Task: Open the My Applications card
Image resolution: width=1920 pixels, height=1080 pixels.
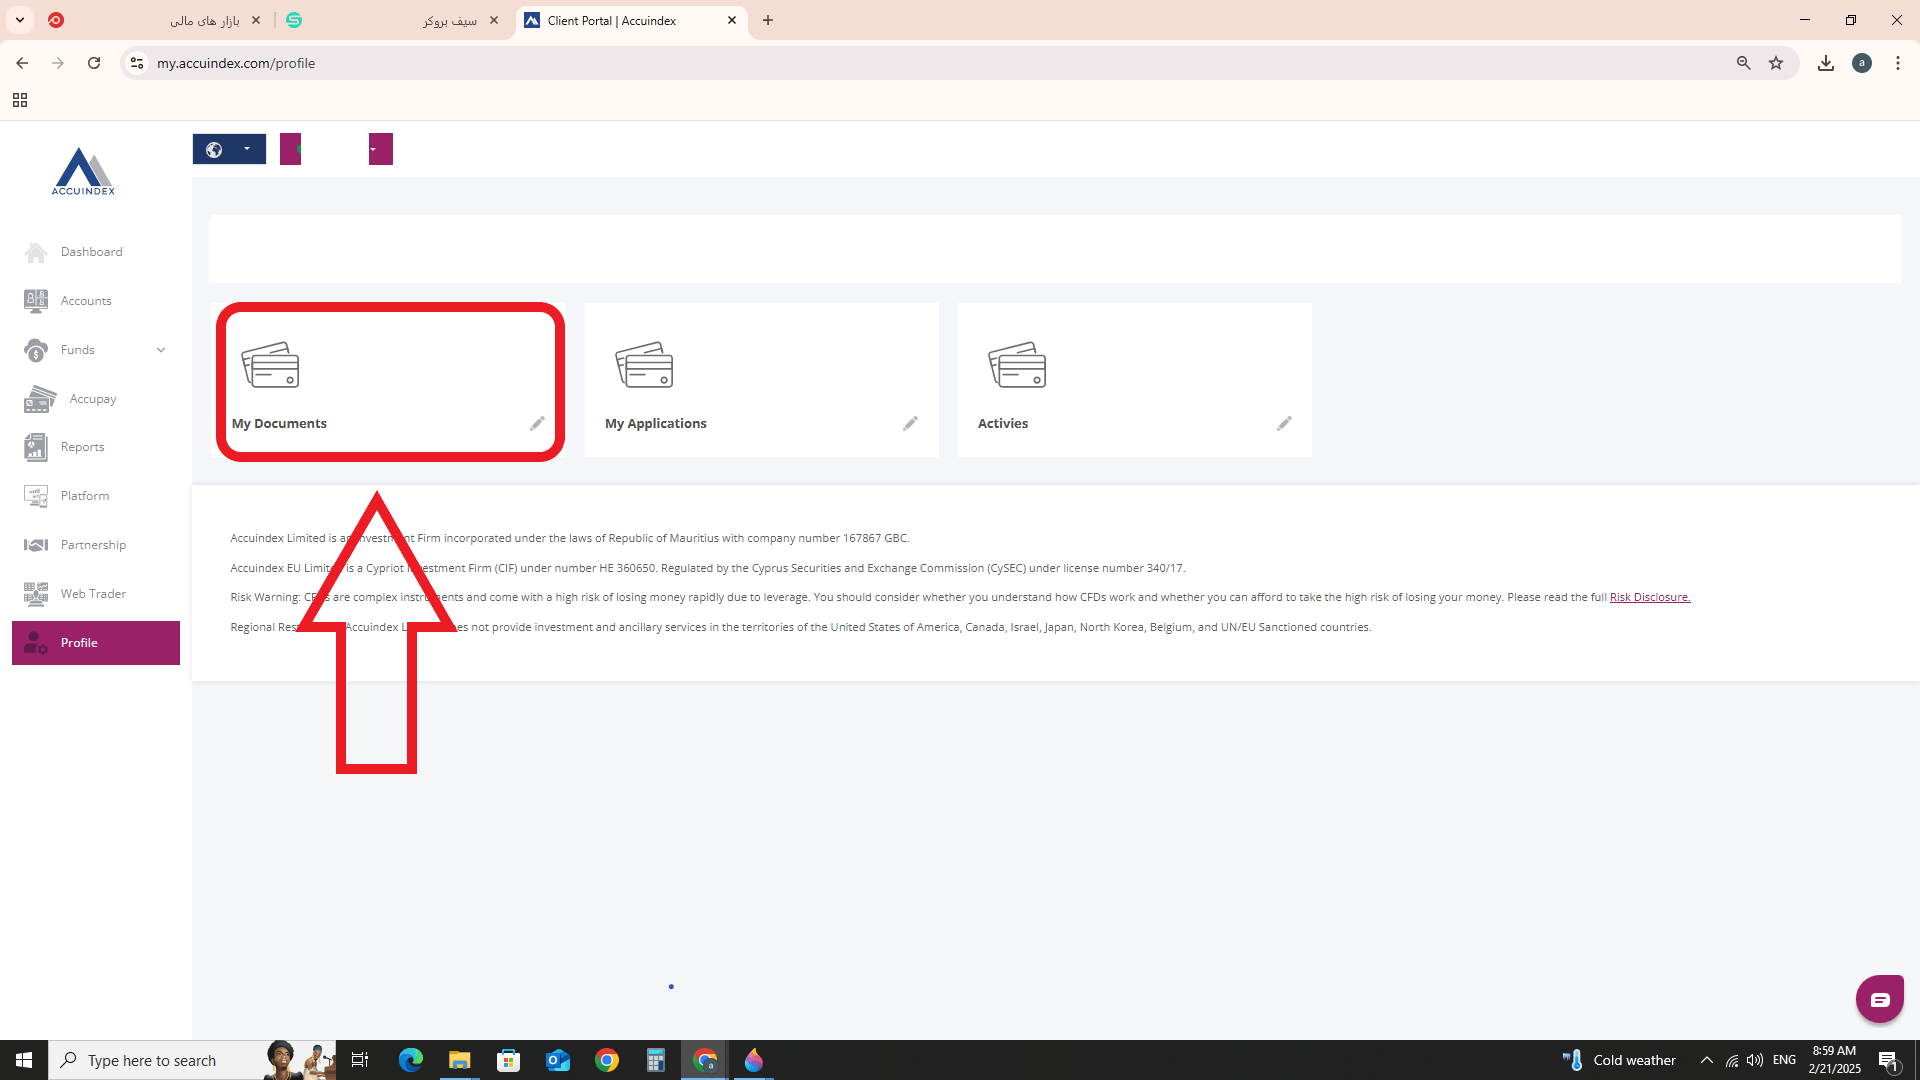Action: tap(762, 380)
